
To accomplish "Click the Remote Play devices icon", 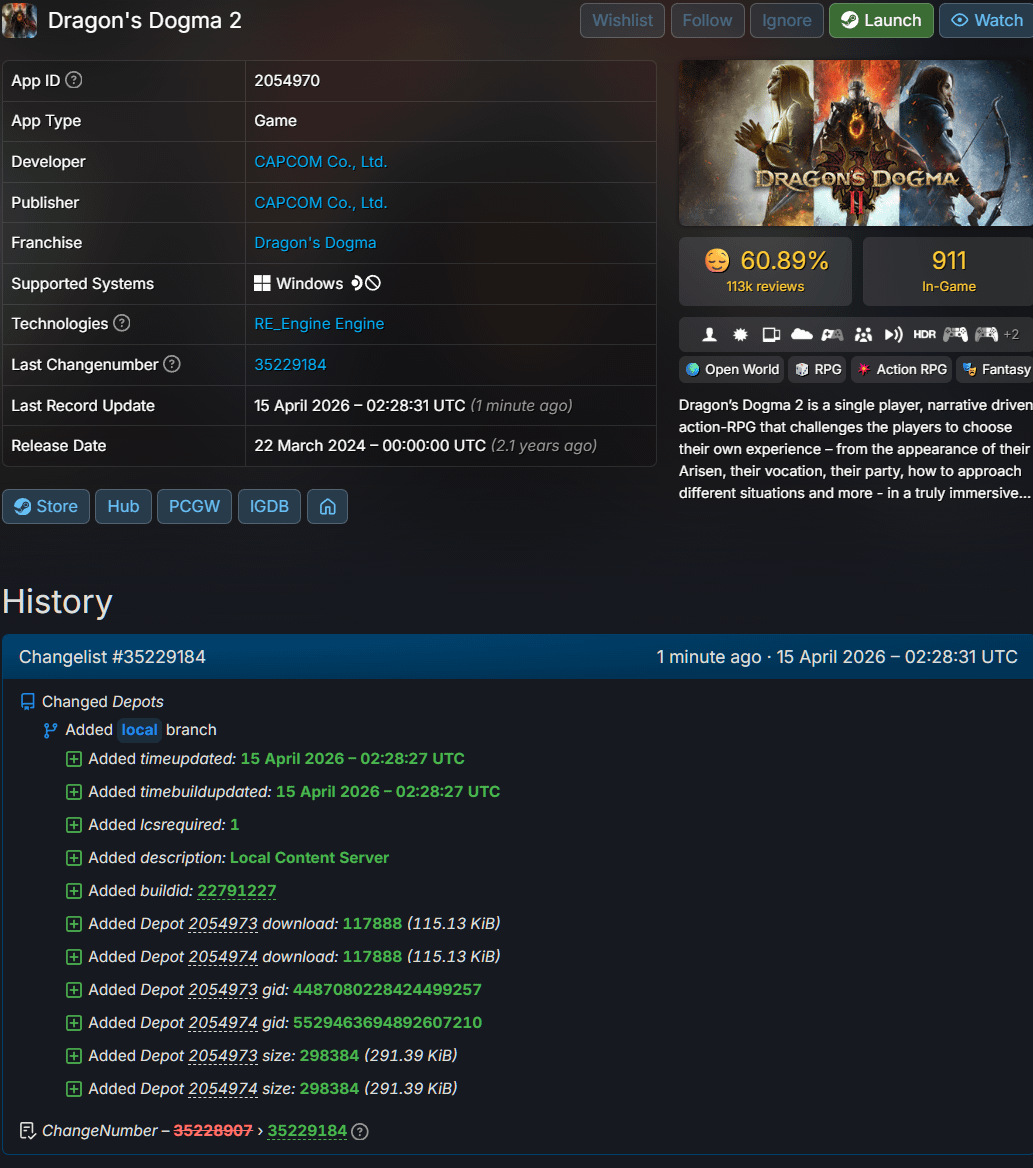I will point(771,334).
